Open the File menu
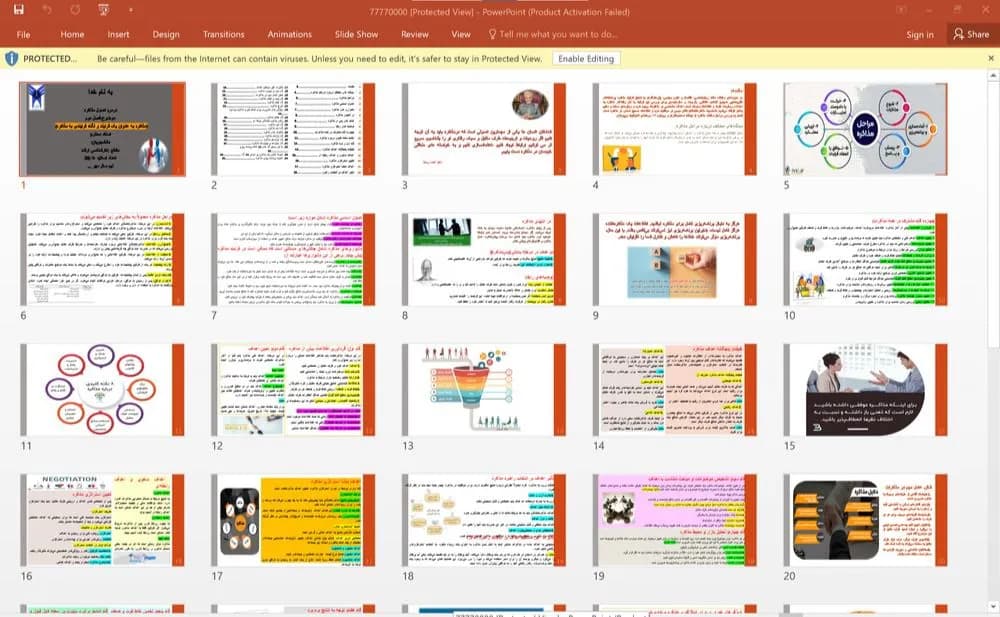The width and height of the screenshot is (1000, 617). (x=24, y=34)
